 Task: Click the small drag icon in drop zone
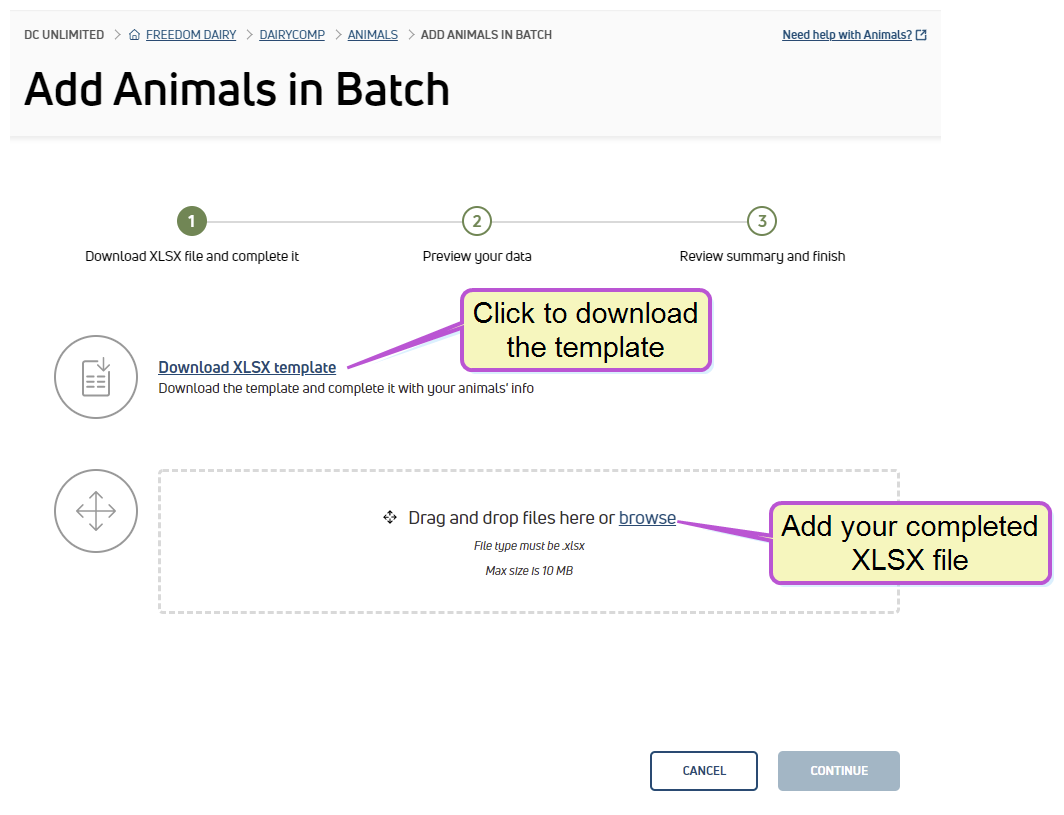[390, 518]
